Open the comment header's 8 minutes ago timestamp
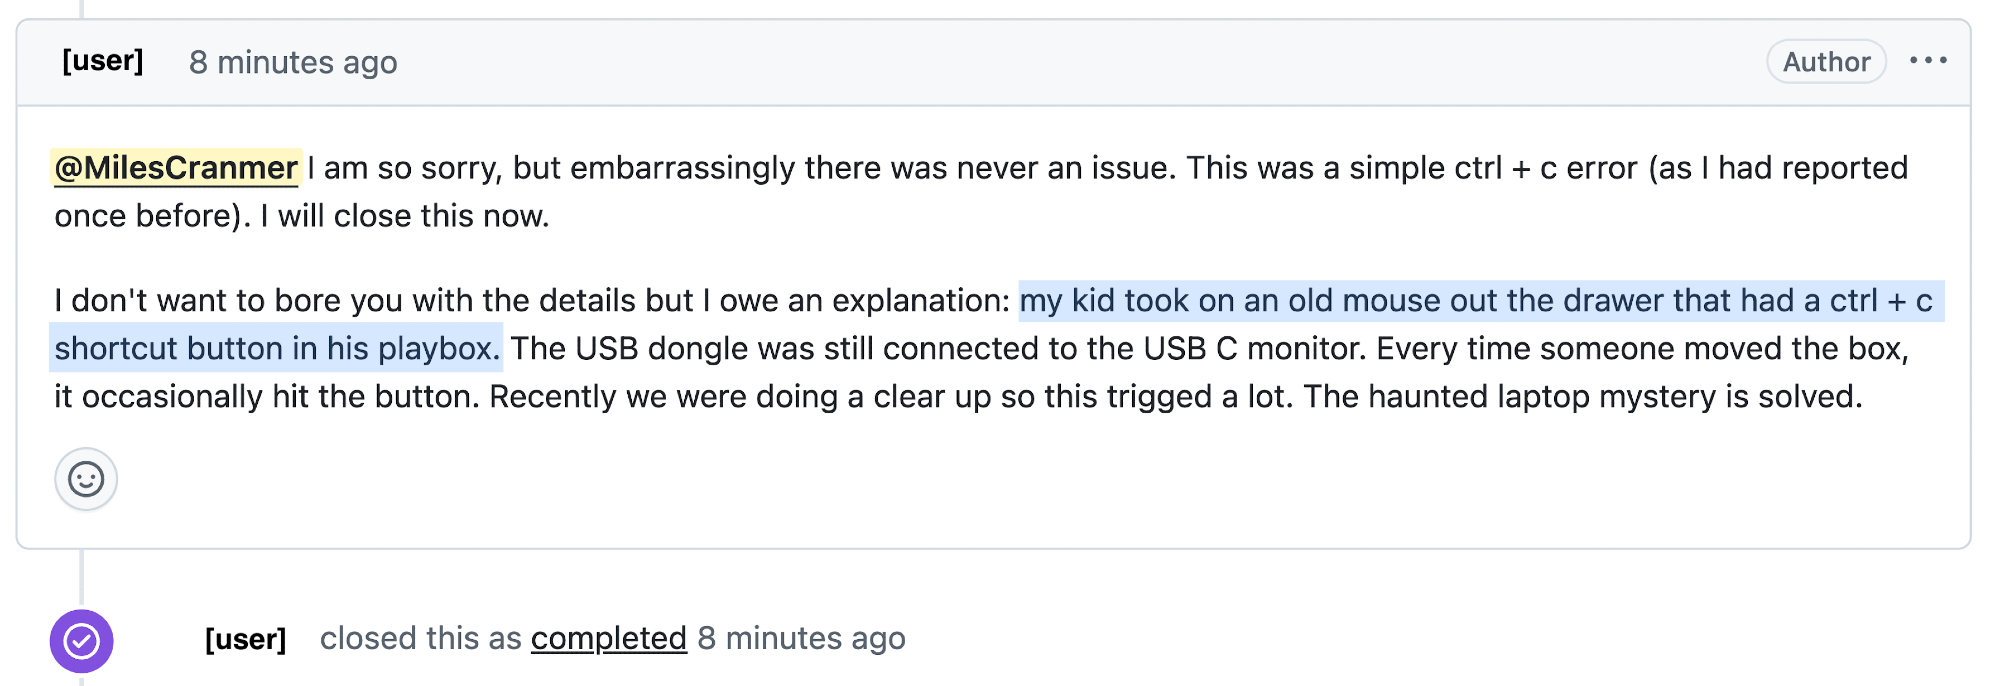 click(293, 62)
